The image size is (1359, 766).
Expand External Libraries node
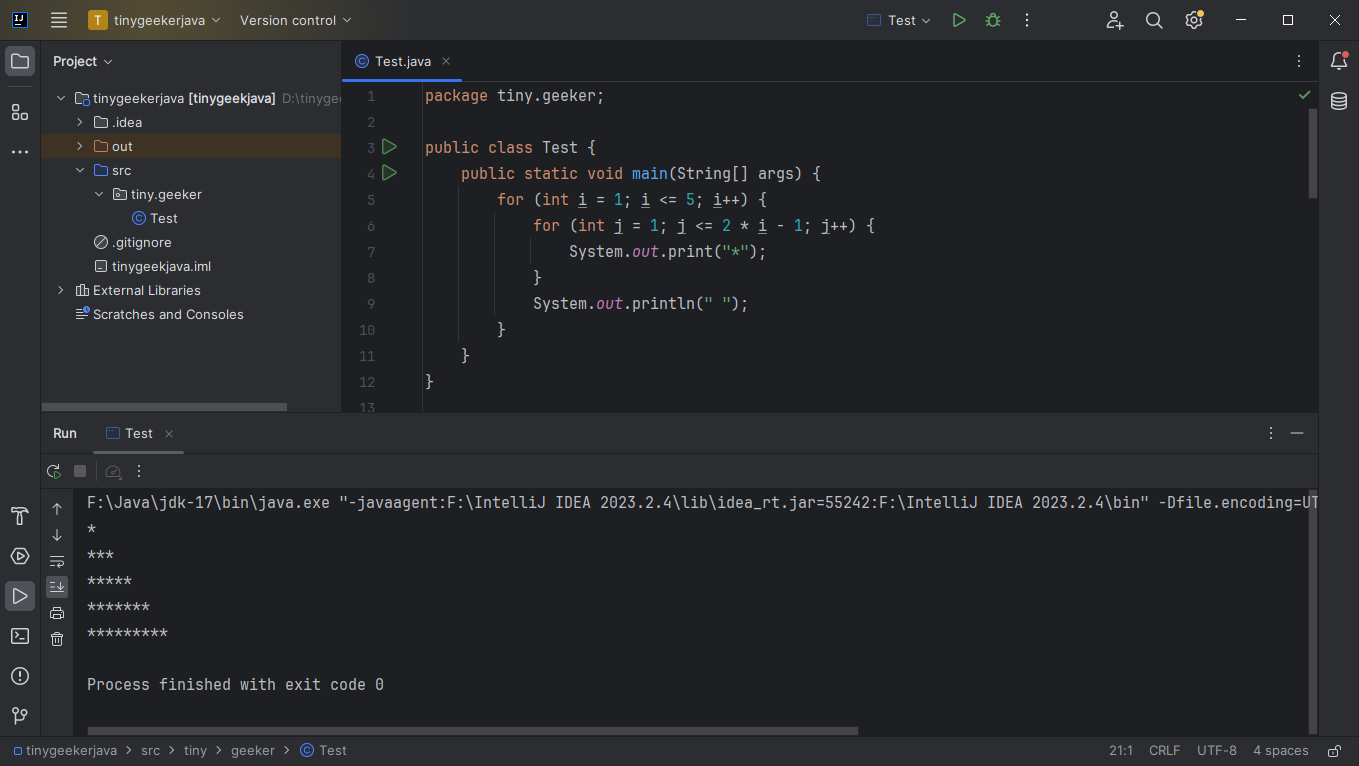pyautogui.click(x=61, y=290)
